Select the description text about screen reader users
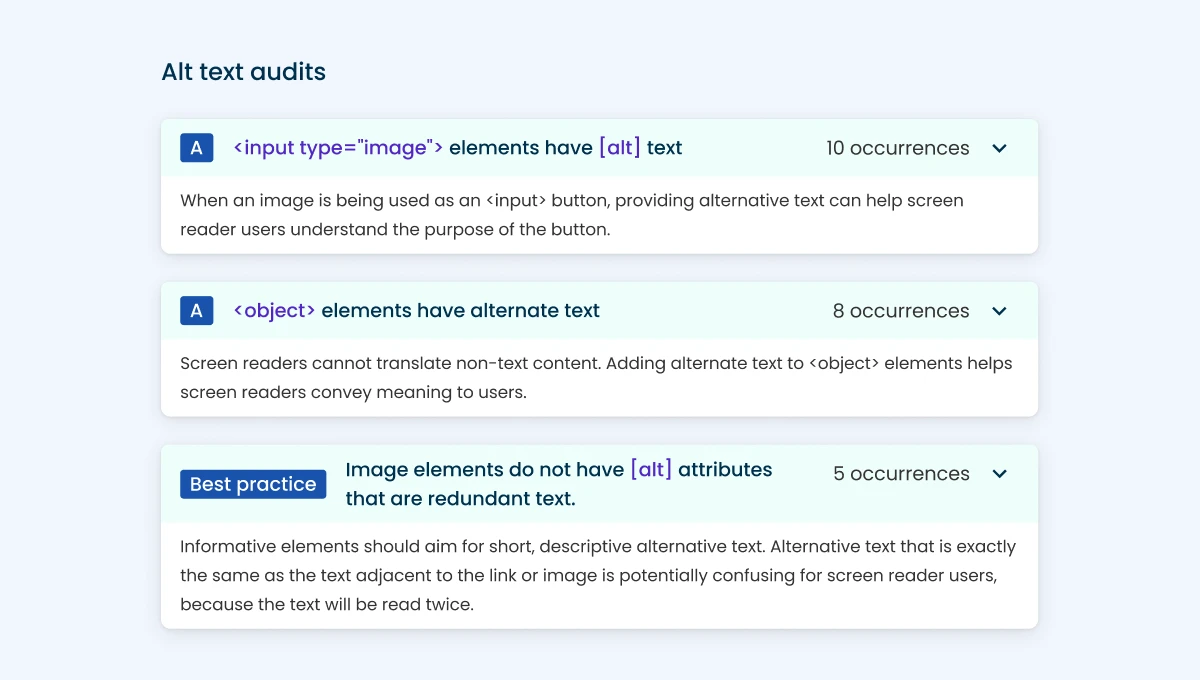Screen dimensions: 1200x680 click(x=570, y=214)
